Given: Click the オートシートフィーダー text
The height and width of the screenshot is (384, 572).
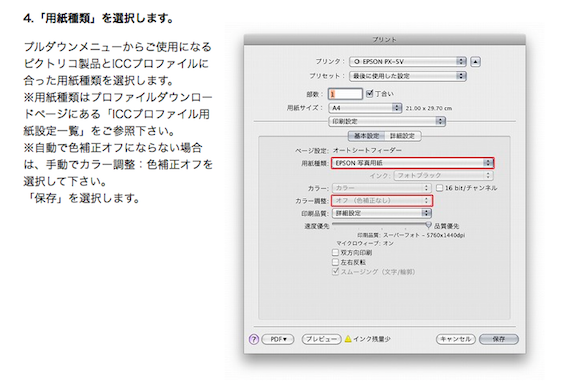Looking at the screenshot, I should pyautogui.click(x=367, y=150).
